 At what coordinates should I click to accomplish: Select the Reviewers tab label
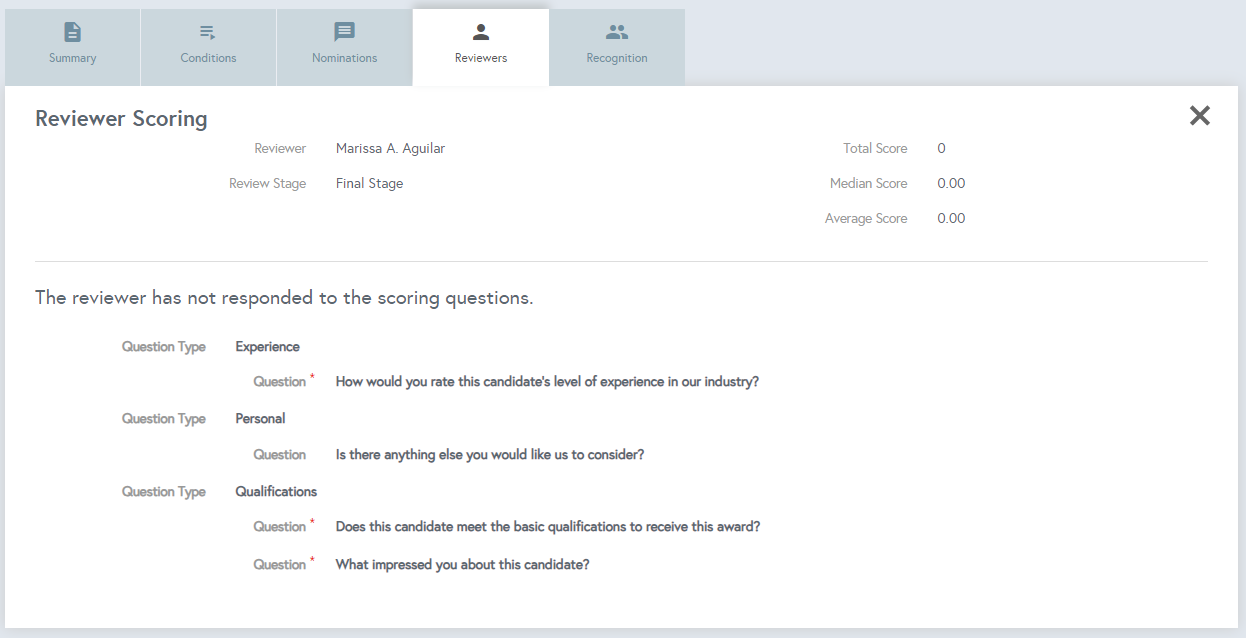point(481,58)
